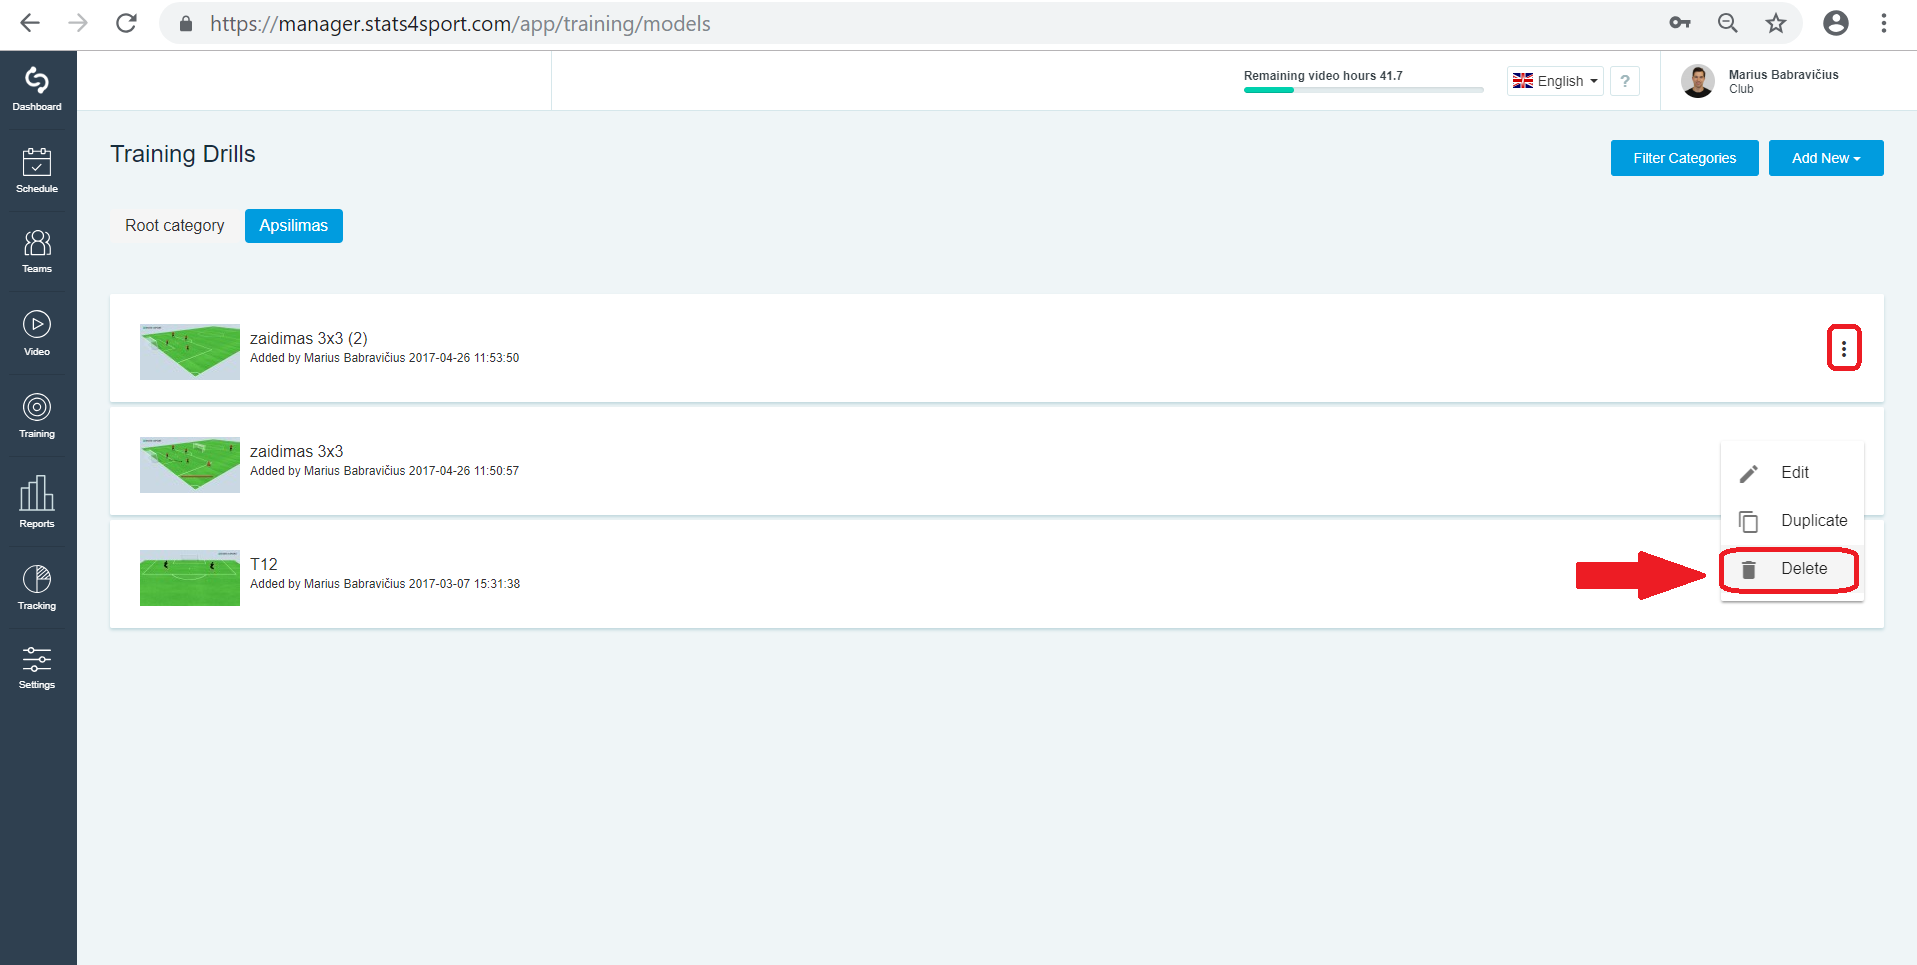The height and width of the screenshot is (965, 1917).
Task: Open the T12 drill thumbnail
Action: 190,578
